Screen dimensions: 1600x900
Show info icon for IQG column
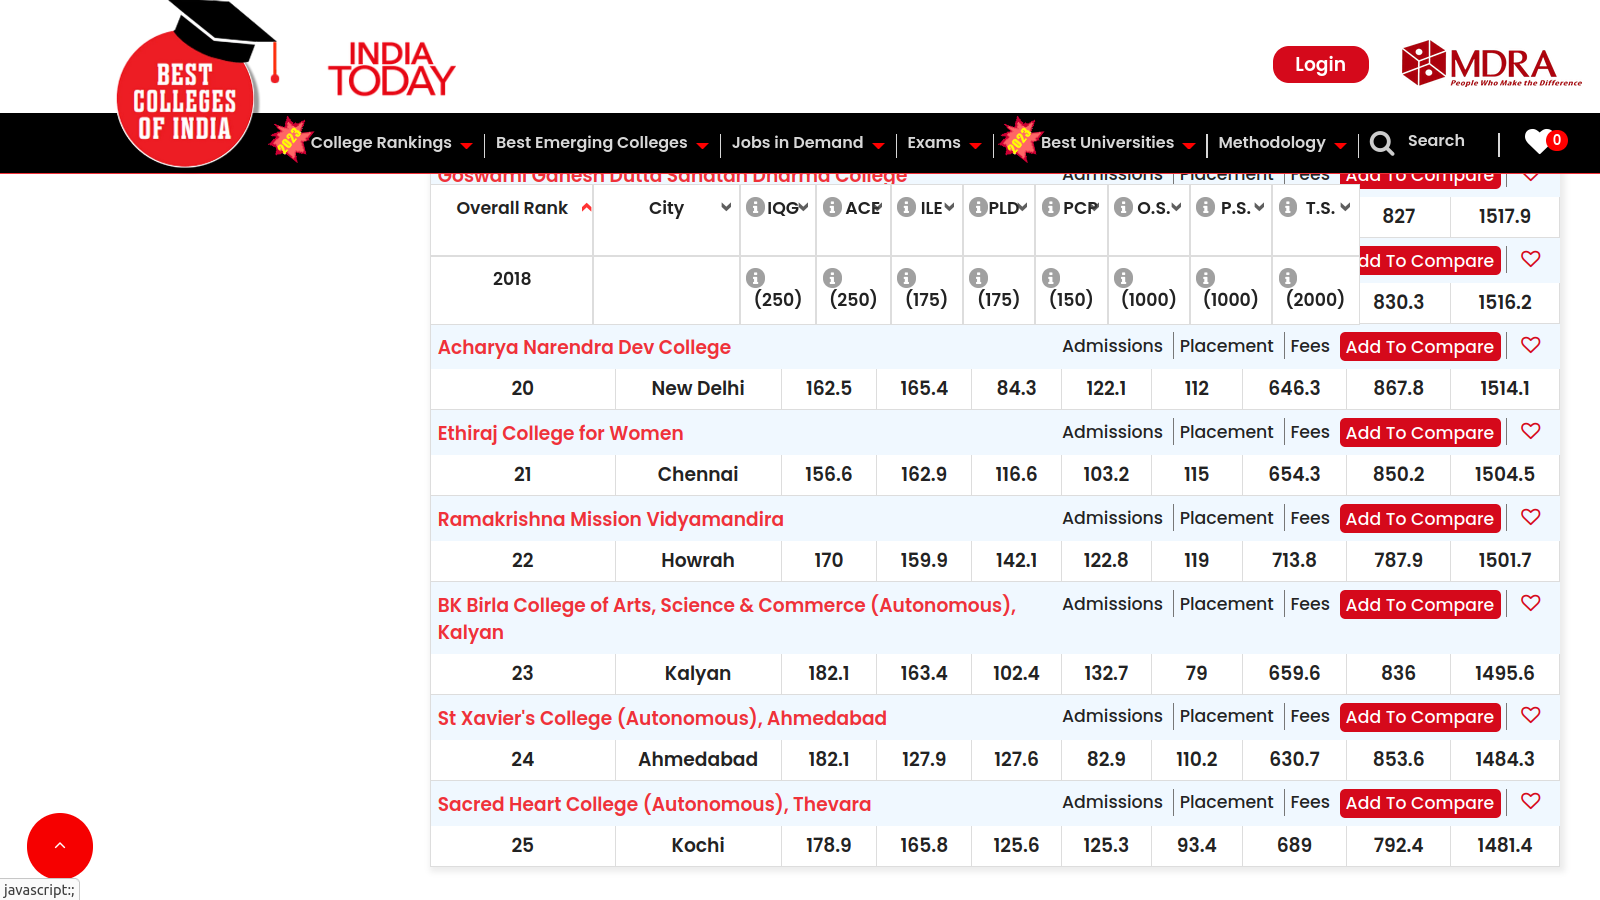[756, 207]
